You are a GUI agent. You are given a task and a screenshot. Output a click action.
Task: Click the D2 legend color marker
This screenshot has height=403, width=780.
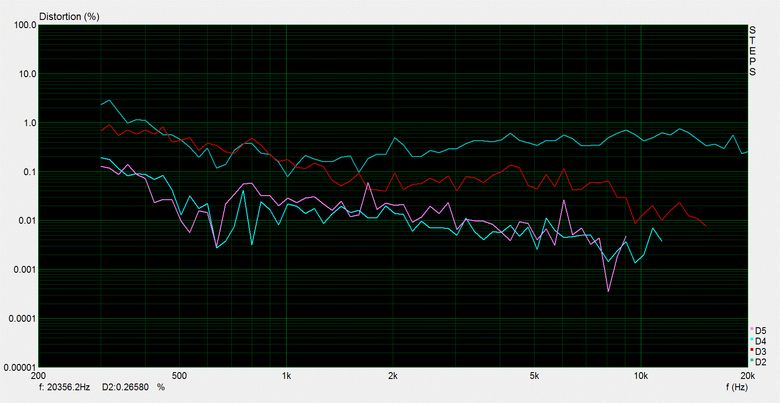point(752,360)
